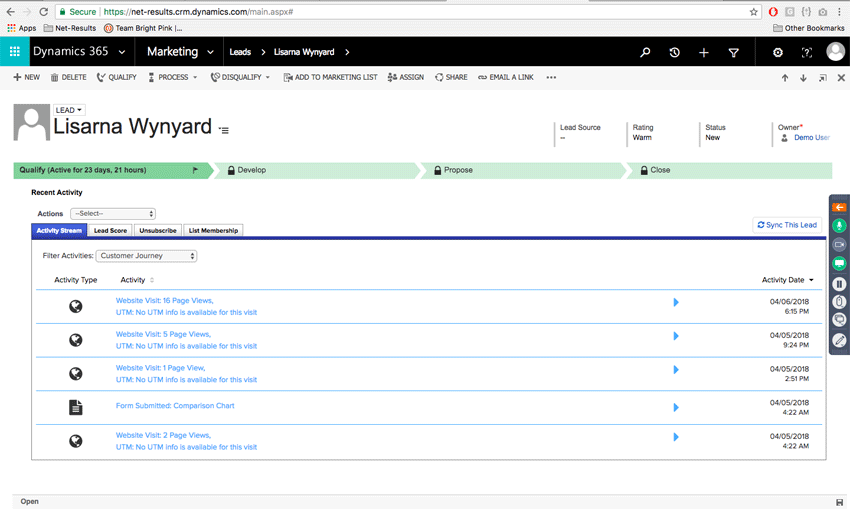
Task: Open the List Membership tab
Action: [213, 230]
